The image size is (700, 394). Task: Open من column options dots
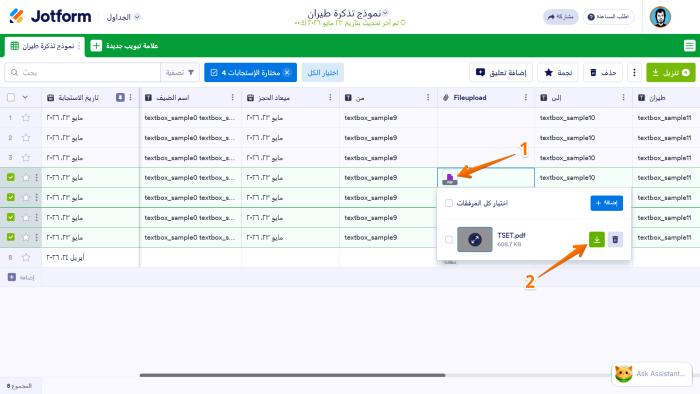click(428, 97)
